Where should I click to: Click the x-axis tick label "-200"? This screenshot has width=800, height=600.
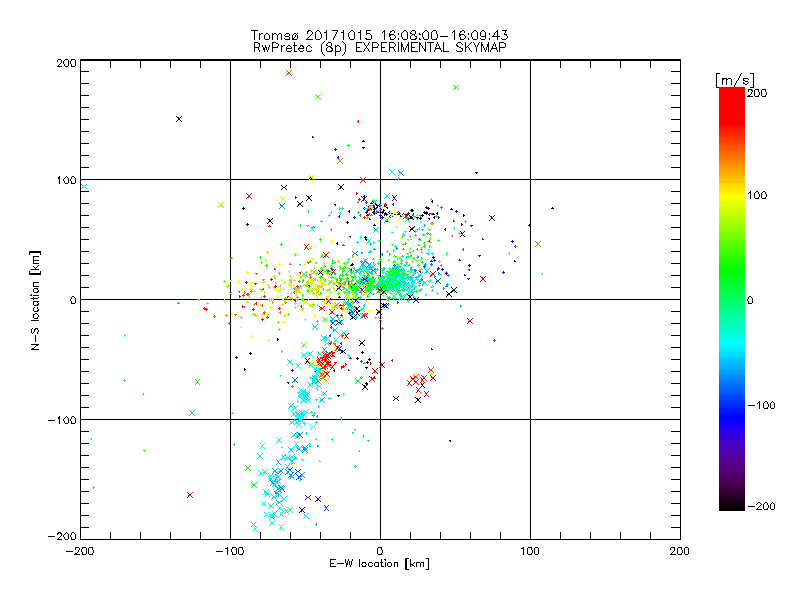[80, 551]
